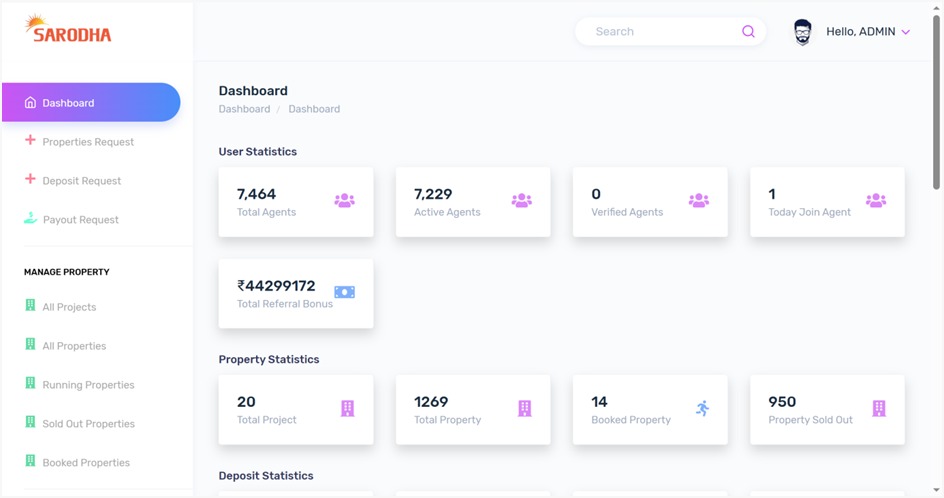Viewport: 944px width, 498px height.
Task: Click the home icon beside Dashboard
Action: pos(30,102)
